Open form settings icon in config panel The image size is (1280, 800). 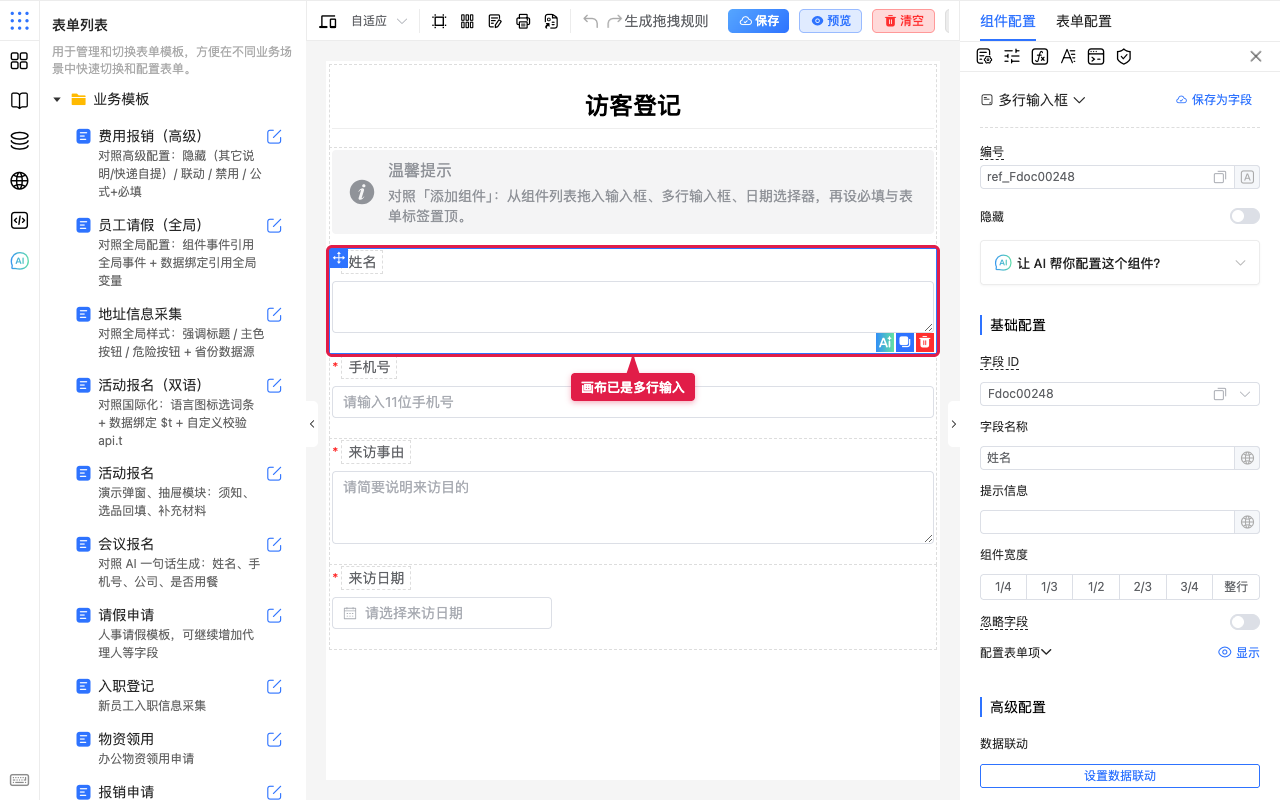984,57
